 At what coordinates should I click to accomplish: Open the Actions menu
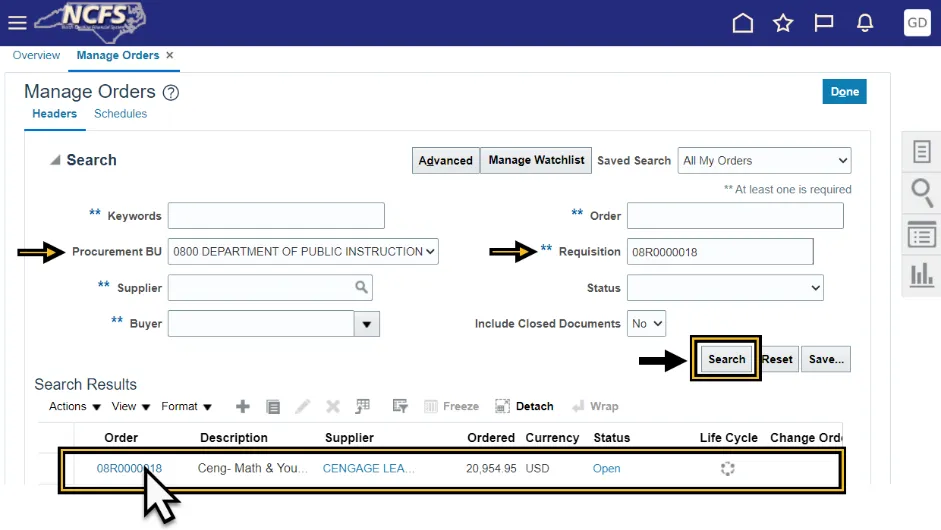tap(75, 407)
